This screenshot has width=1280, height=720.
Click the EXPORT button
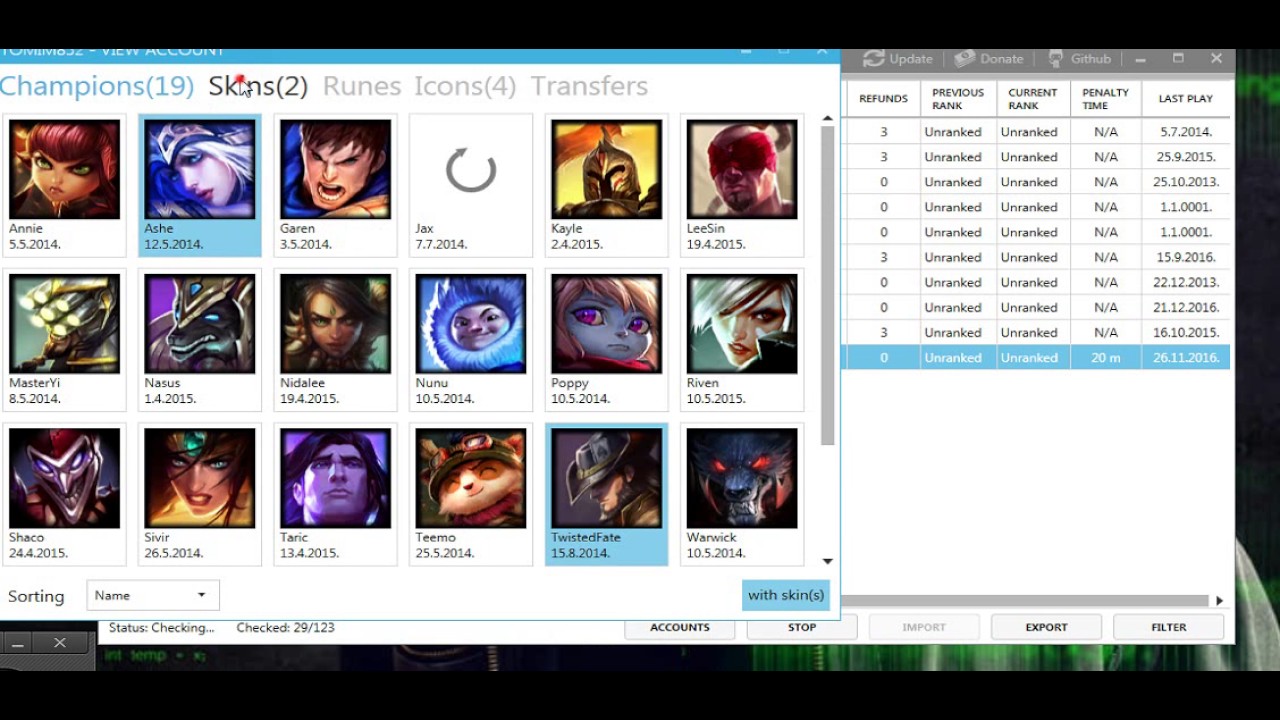pyautogui.click(x=1046, y=627)
